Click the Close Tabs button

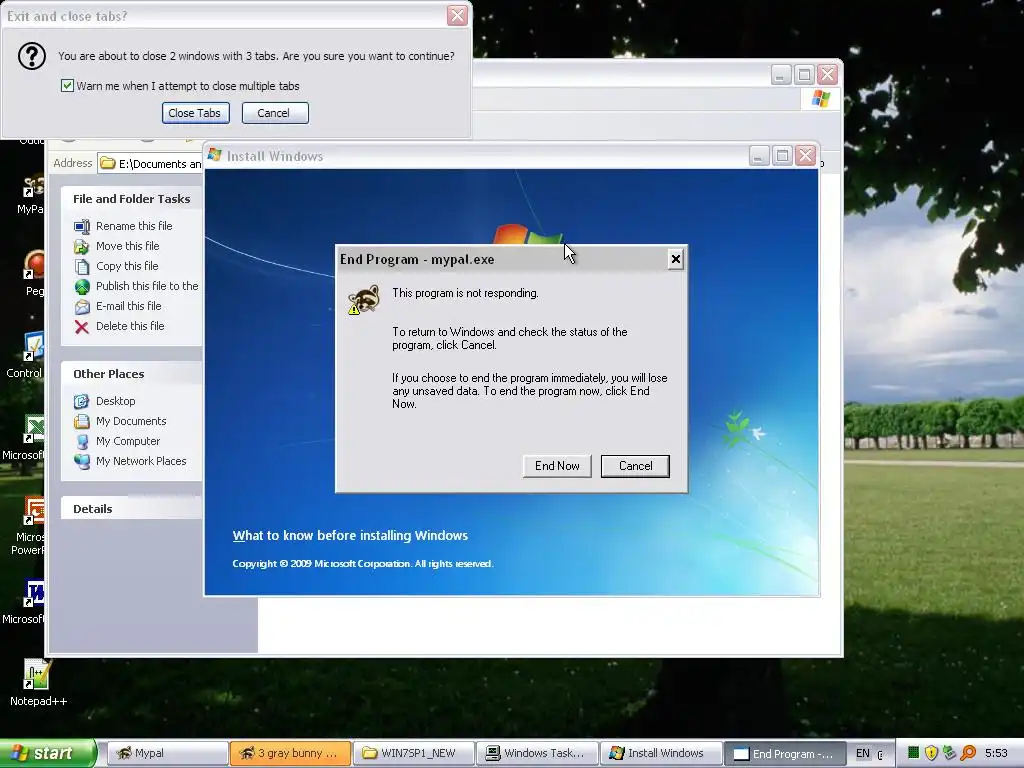[195, 113]
